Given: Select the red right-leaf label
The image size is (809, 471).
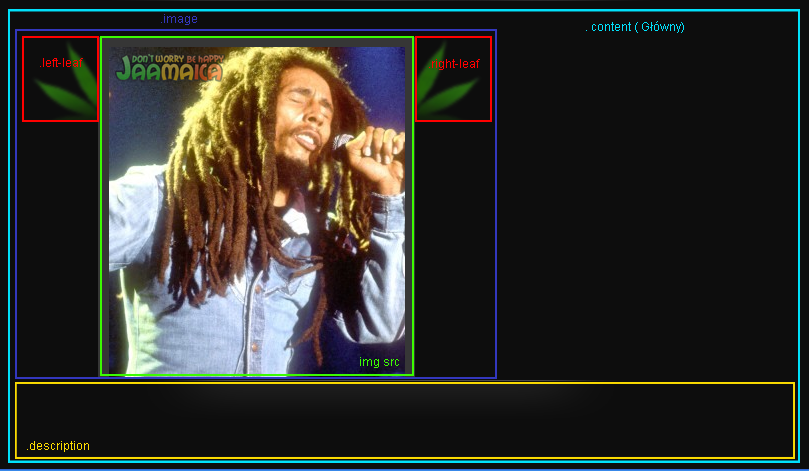Looking at the screenshot, I should coord(454,63).
